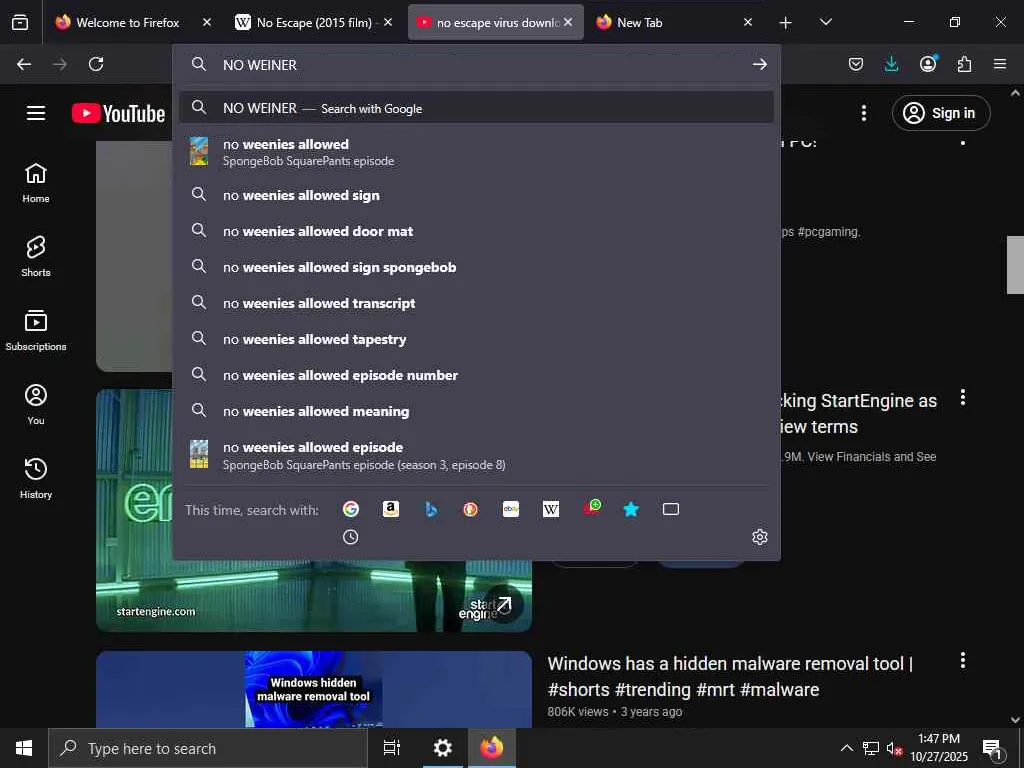Close the New Tab tab

748,22
